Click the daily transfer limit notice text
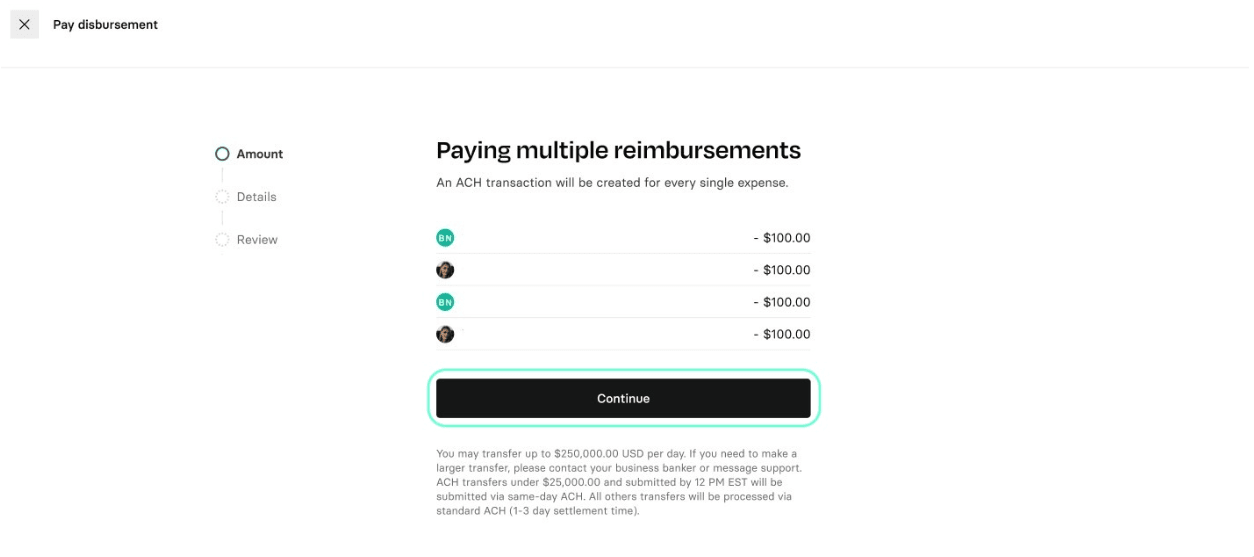 coord(618,482)
